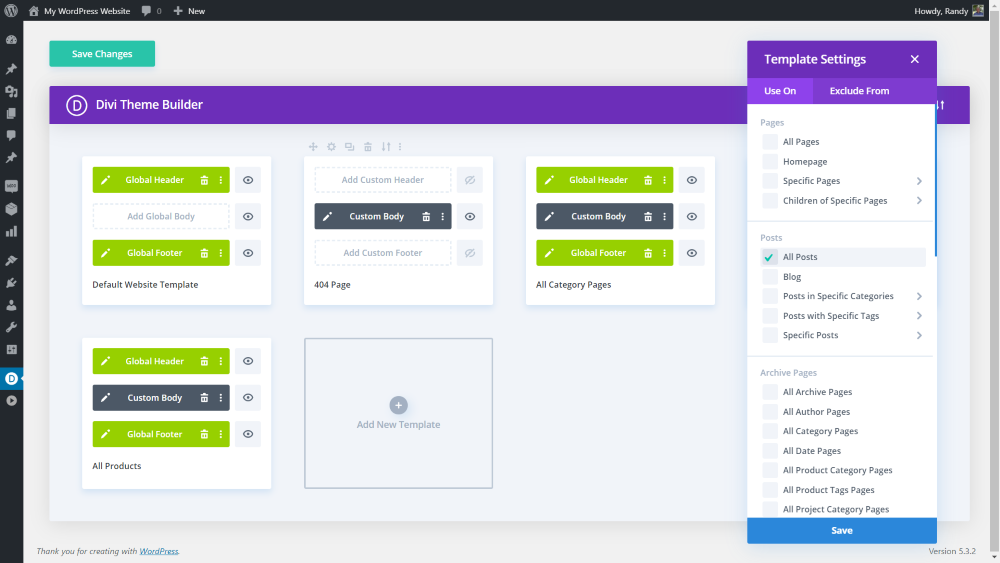The height and width of the screenshot is (563, 1000).
Task: Open My WordPress Website site menu
Action: pos(80,11)
